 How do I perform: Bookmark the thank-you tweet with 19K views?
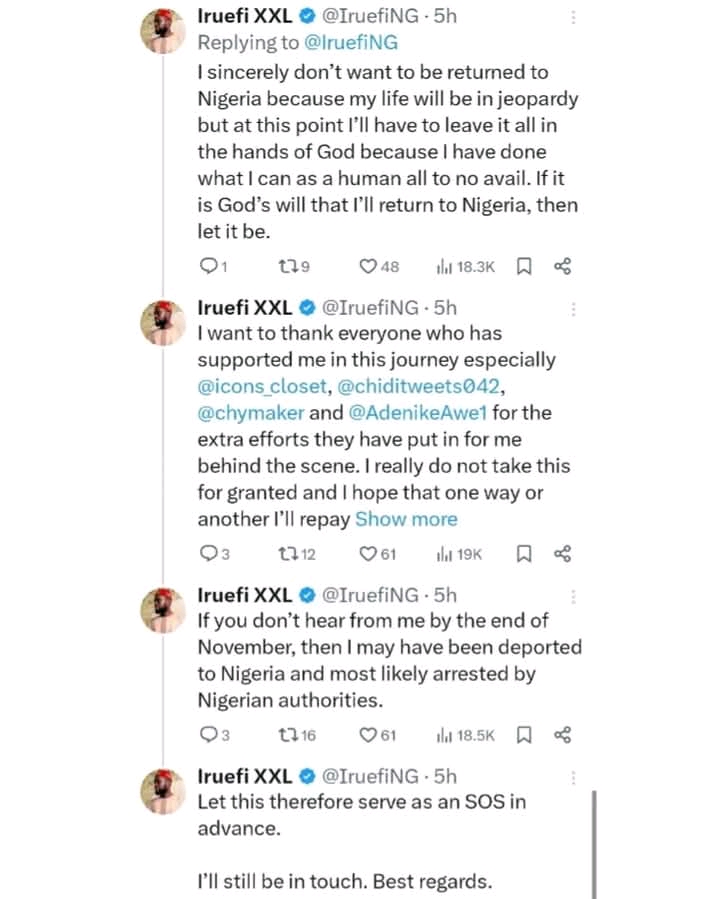[523, 553]
